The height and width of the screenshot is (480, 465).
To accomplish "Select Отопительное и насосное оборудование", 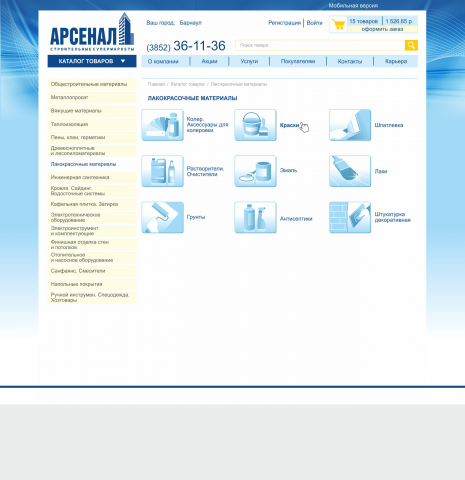I will (x=92, y=257).
